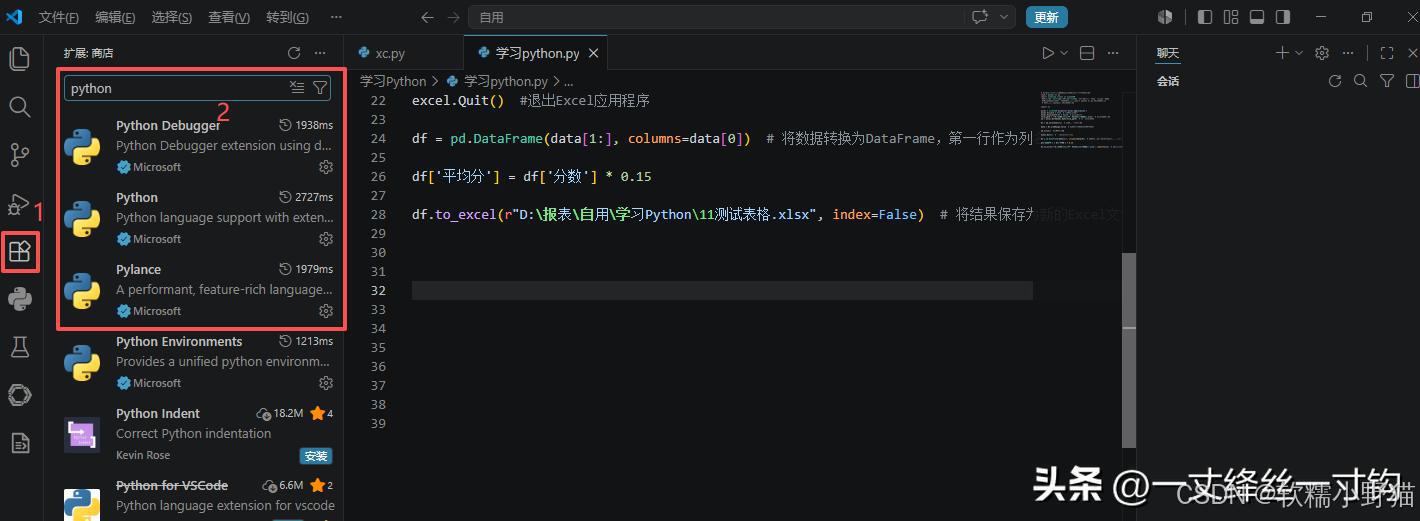
Task: Toggle bottom panel visibility
Action: tap(1257, 17)
